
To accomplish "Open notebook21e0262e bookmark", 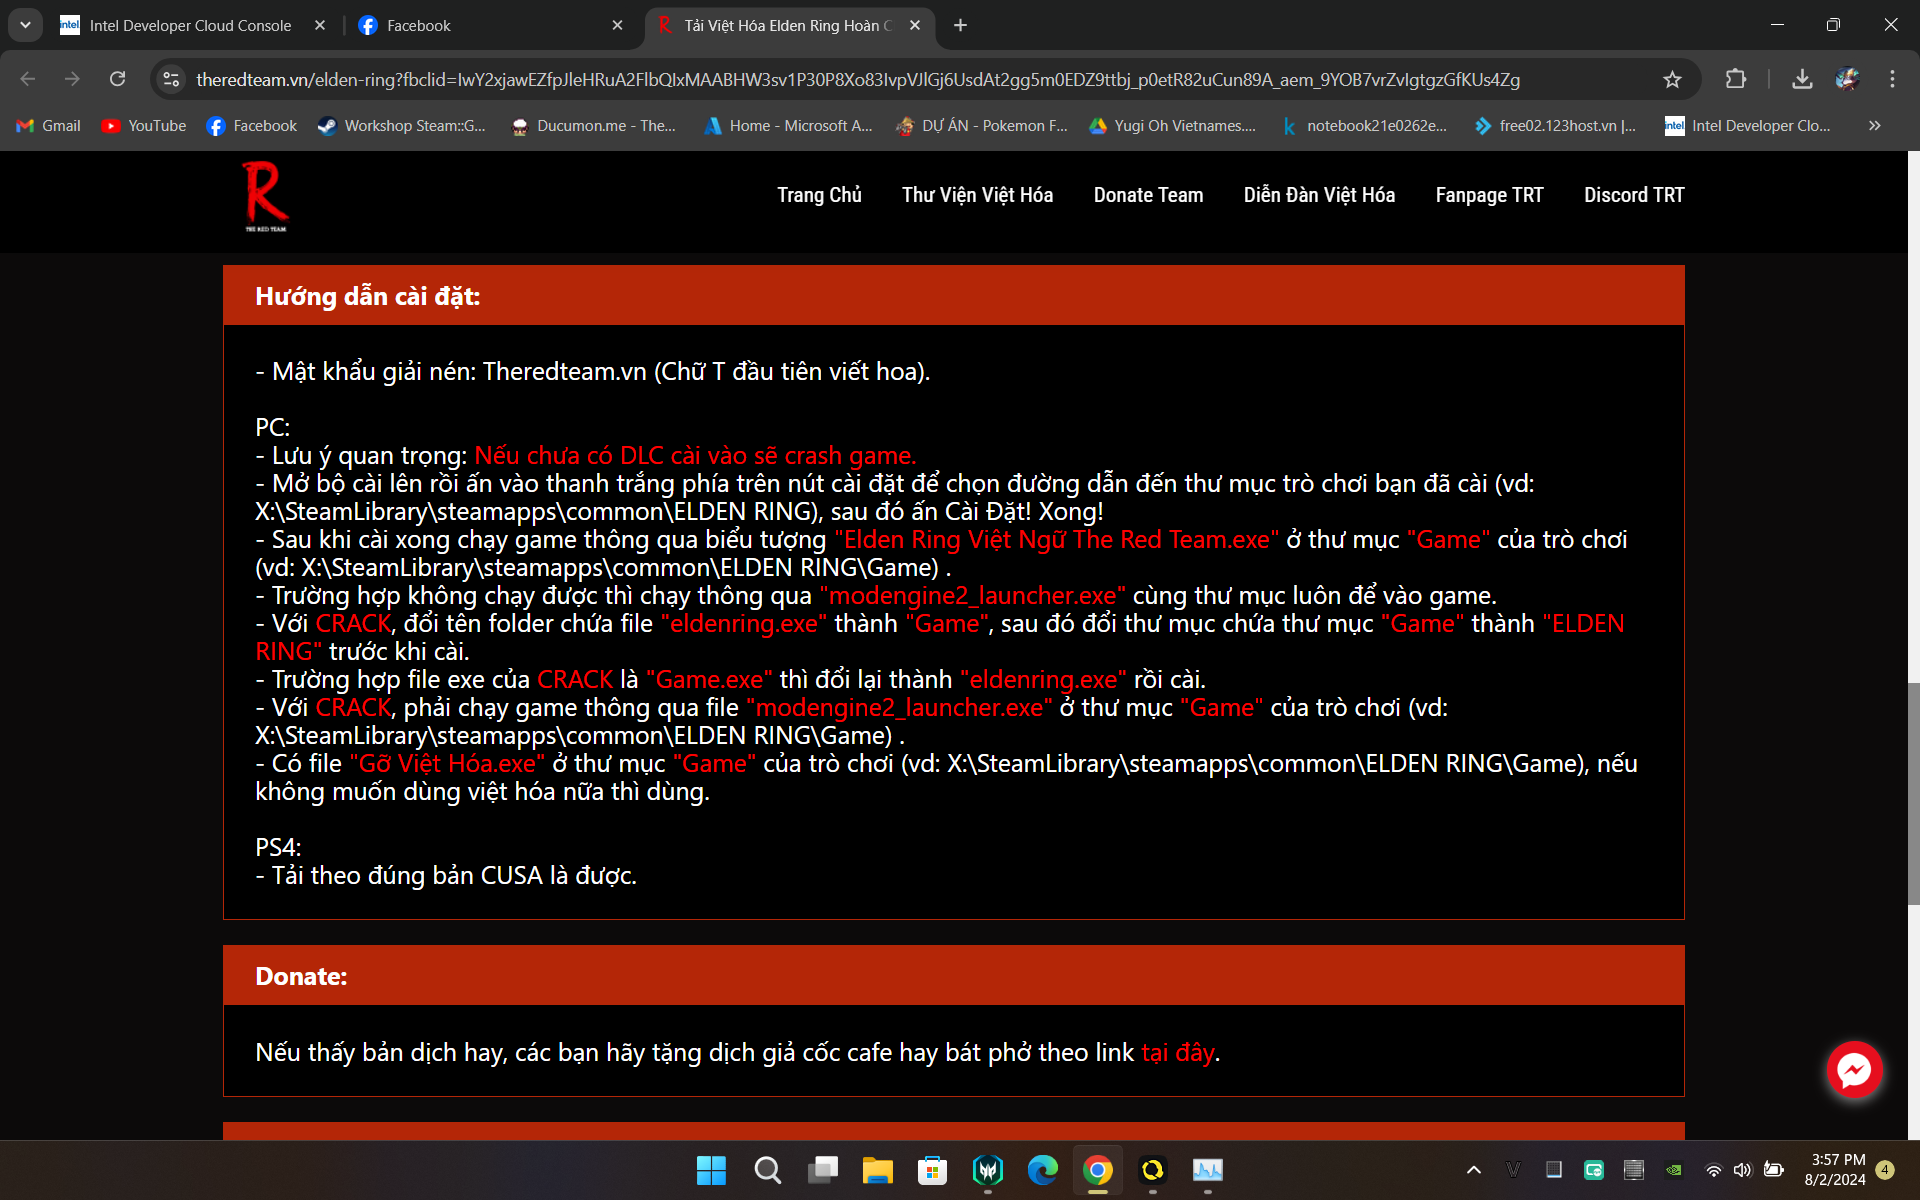I will [x=1364, y=126].
